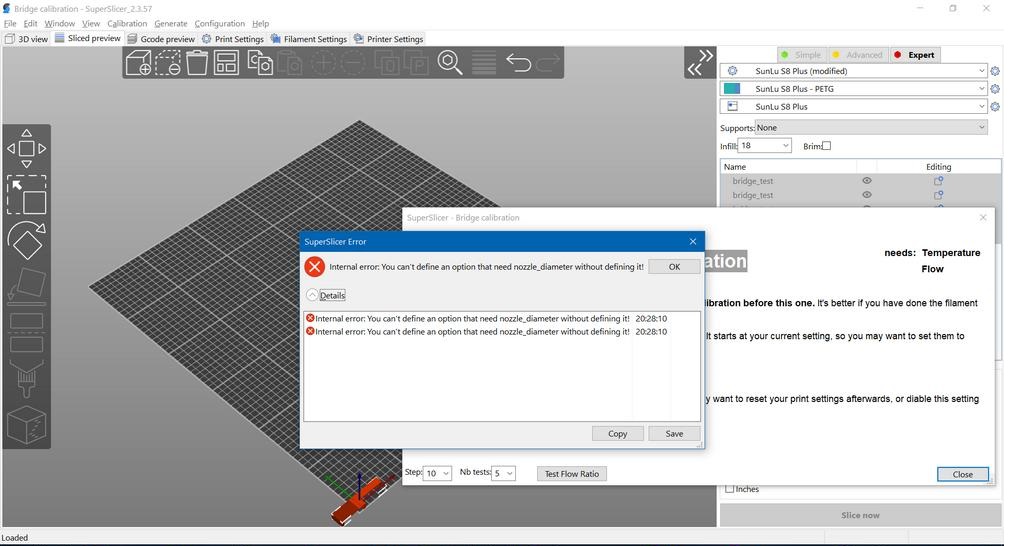The width and height of the screenshot is (1010, 546).
Task: Click Close in Bridge calibration window
Action: pos(962,475)
